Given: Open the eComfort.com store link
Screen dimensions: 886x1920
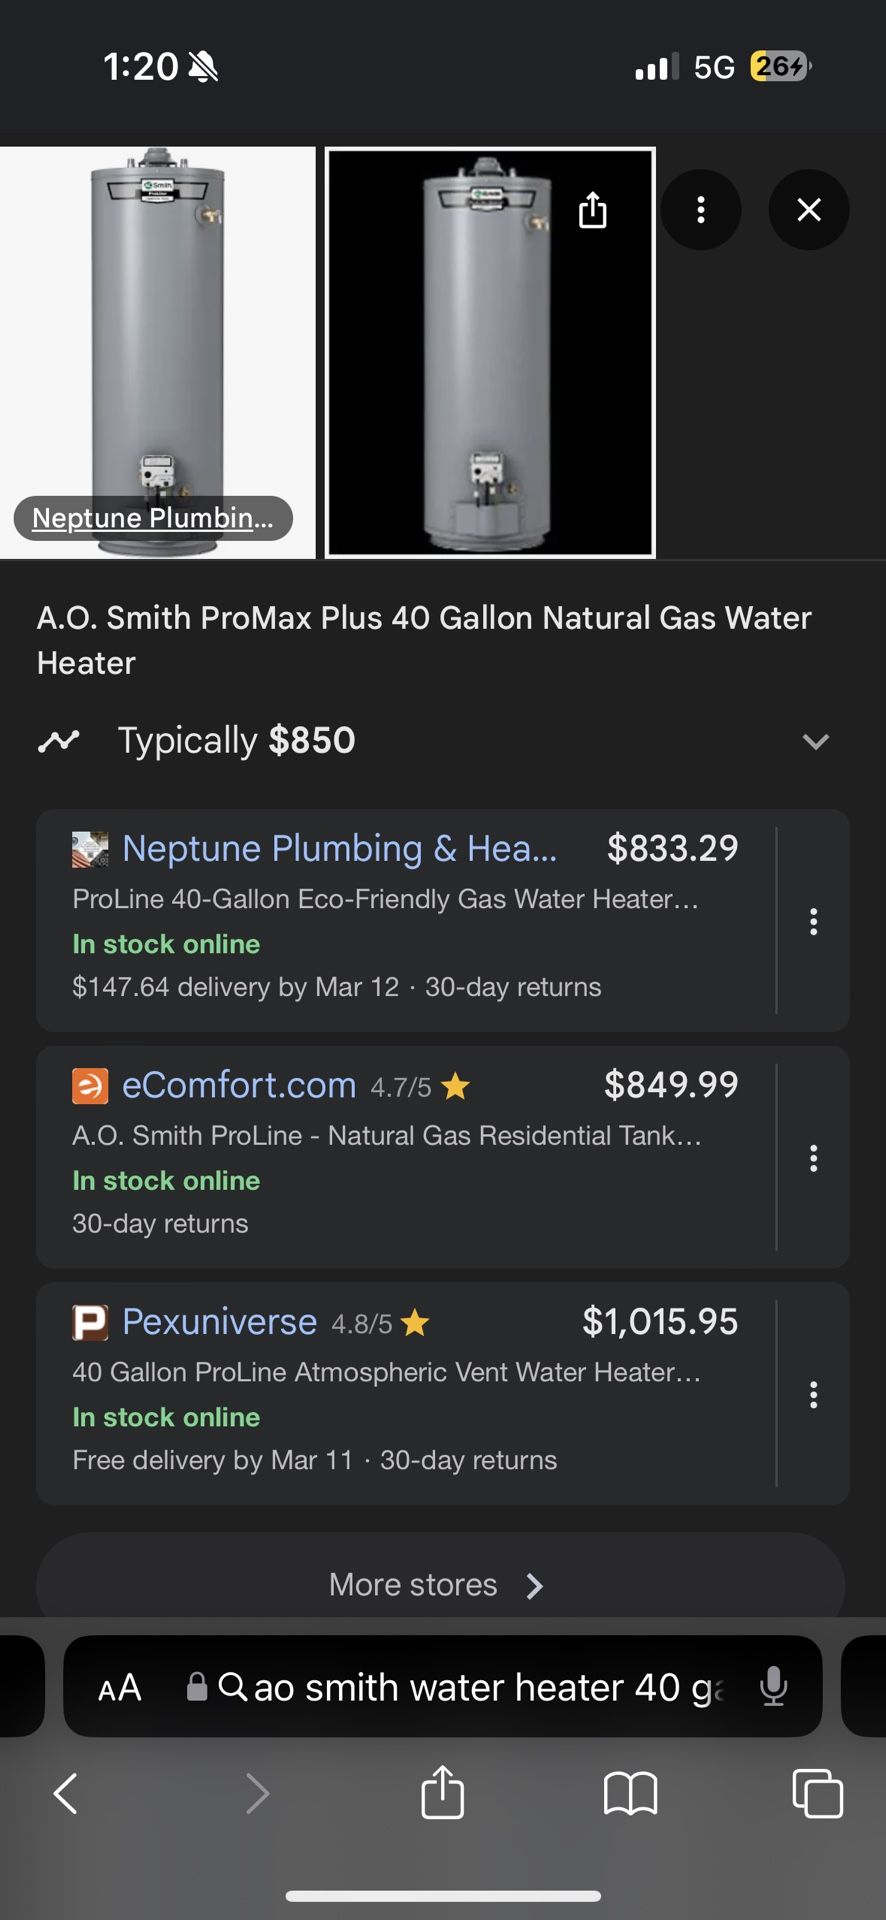Looking at the screenshot, I should pyautogui.click(x=239, y=1085).
